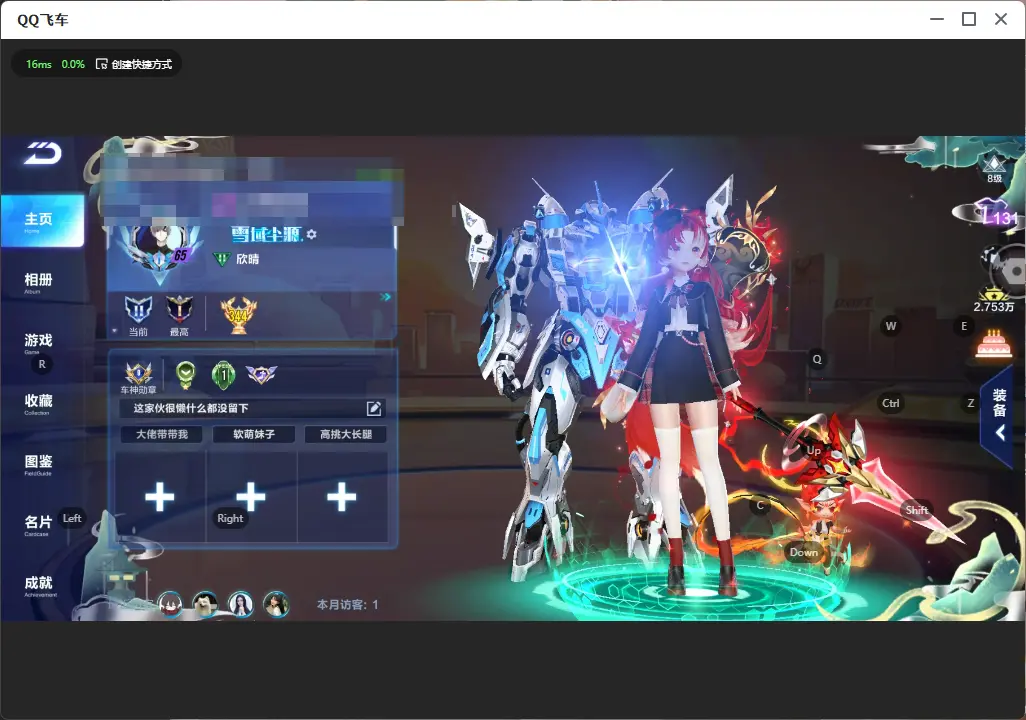This screenshot has height=720, width=1026.
Task: Open the 图鉴 tab
Action: tap(39, 463)
